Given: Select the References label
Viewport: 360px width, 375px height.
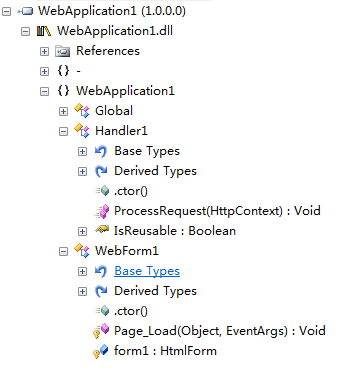Looking at the screenshot, I should click(x=108, y=51).
